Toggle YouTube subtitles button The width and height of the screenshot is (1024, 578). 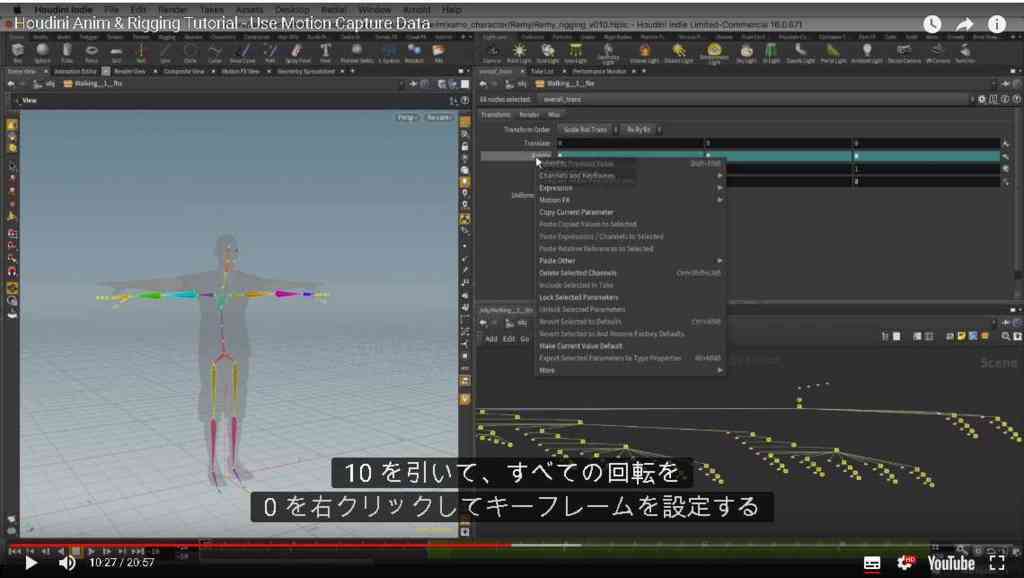872,563
